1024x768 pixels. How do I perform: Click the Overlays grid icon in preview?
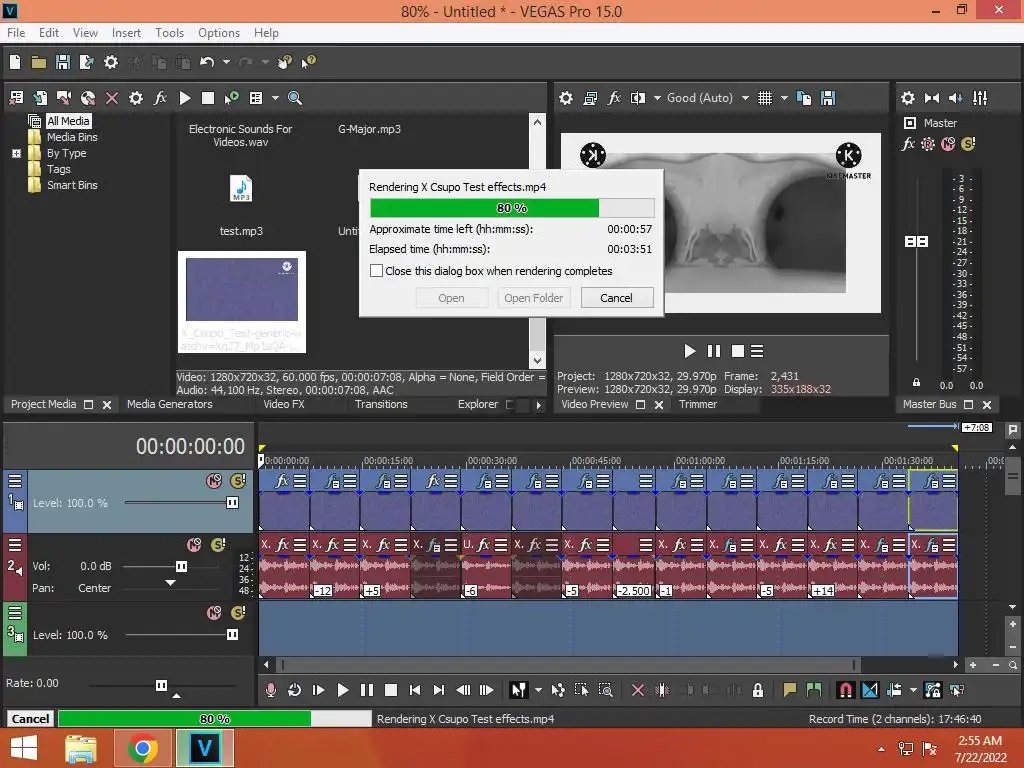[765, 98]
